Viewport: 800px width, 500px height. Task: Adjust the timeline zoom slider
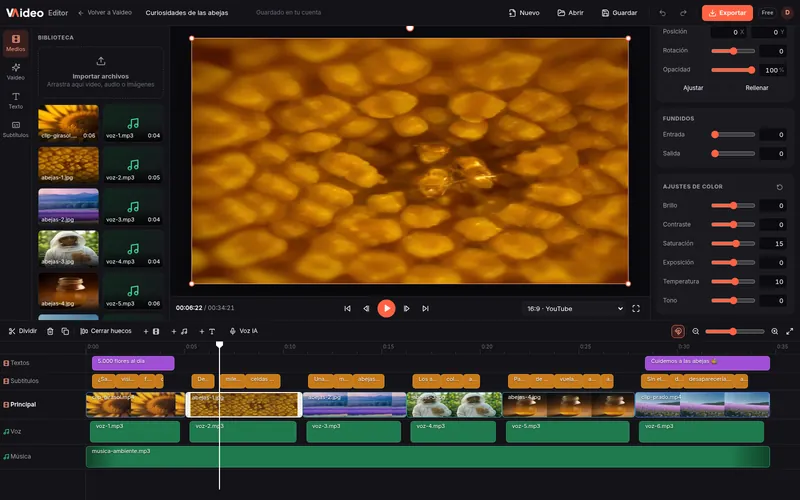[x=735, y=332]
